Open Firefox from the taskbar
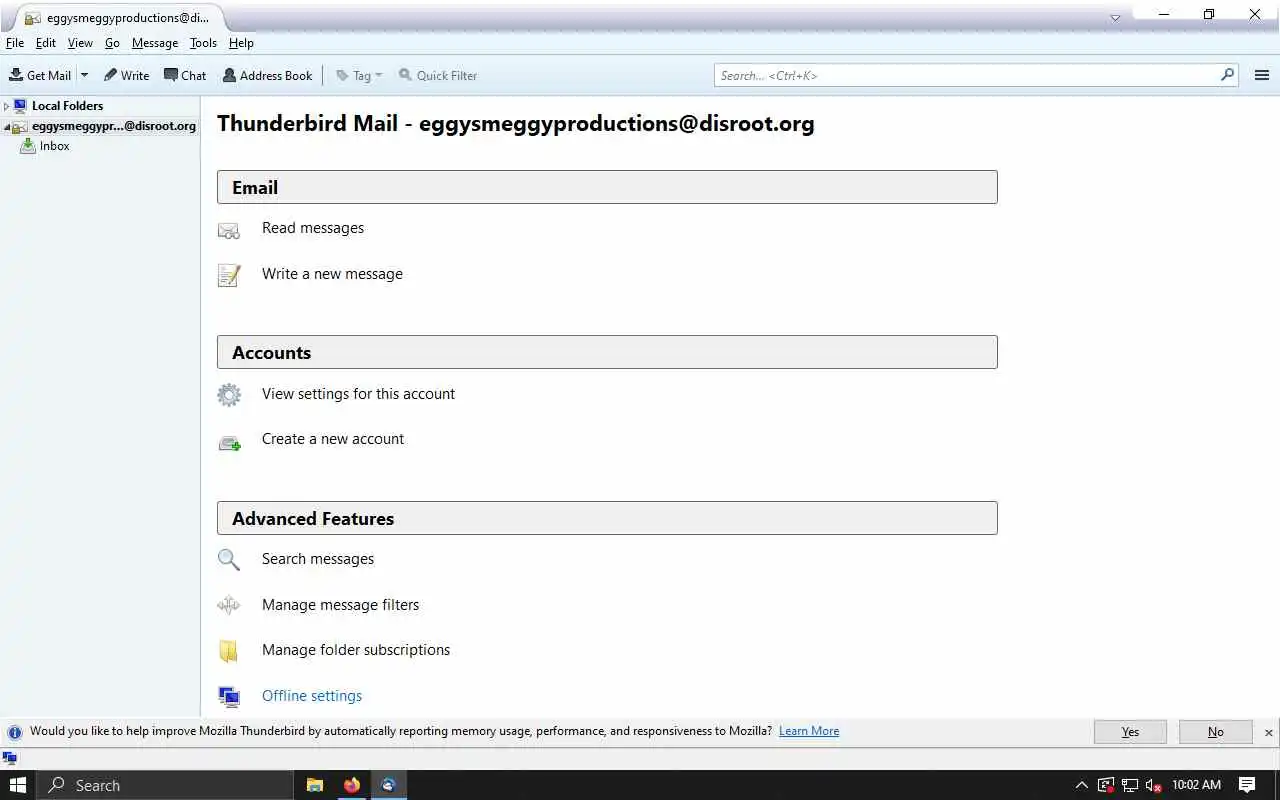This screenshot has width=1280, height=800. (351, 785)
